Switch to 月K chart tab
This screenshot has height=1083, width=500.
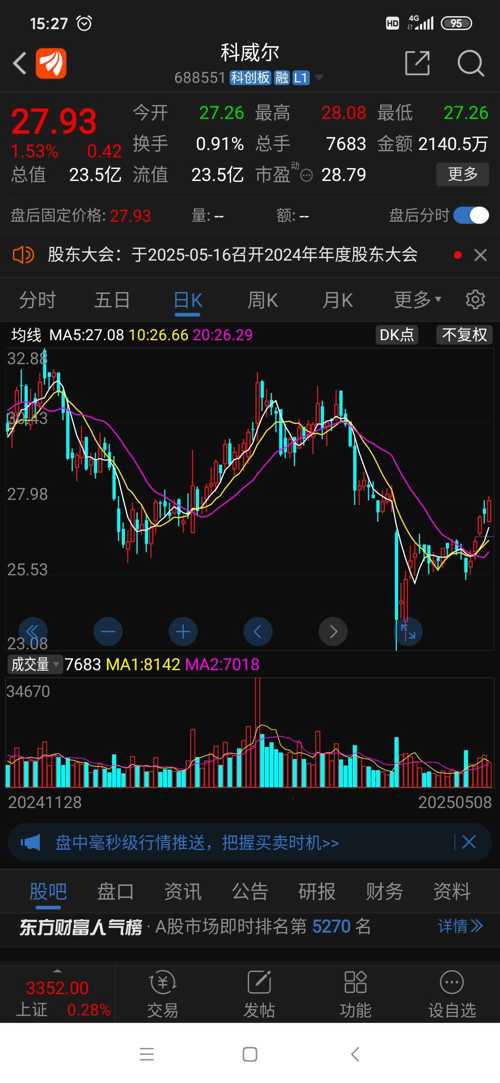point(337,300)
